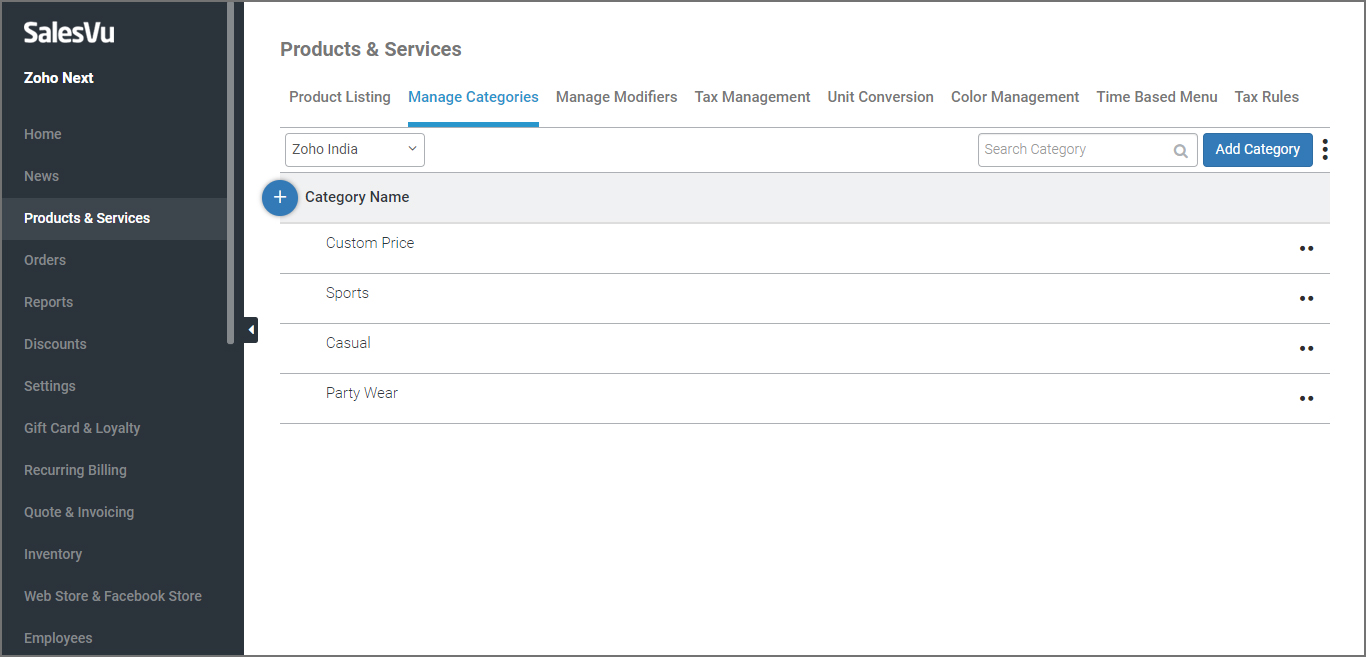This screenshot has width=1366, height=657.
Task: Click the vertical three-dot menu near Add Category
Action: [x=1325, y=150]
